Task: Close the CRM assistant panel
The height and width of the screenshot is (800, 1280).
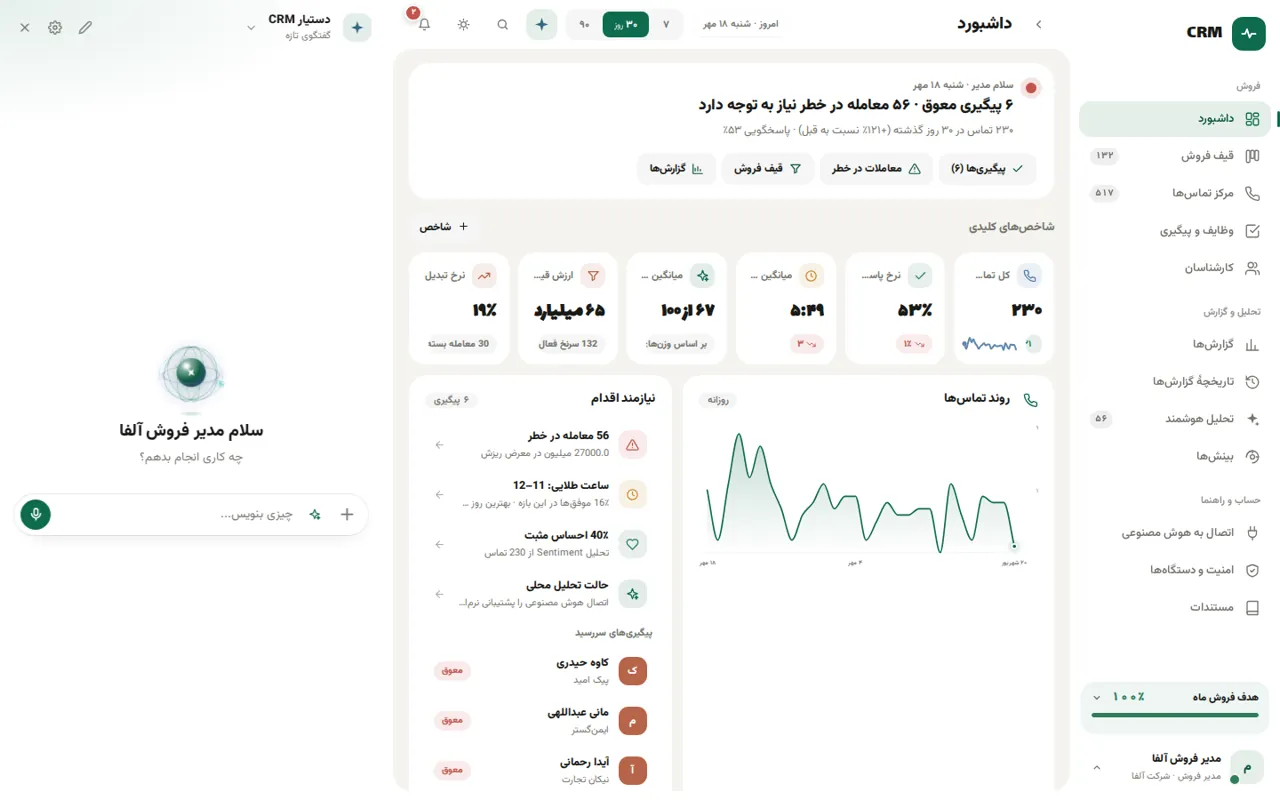Action: click(x=25, y=28)
